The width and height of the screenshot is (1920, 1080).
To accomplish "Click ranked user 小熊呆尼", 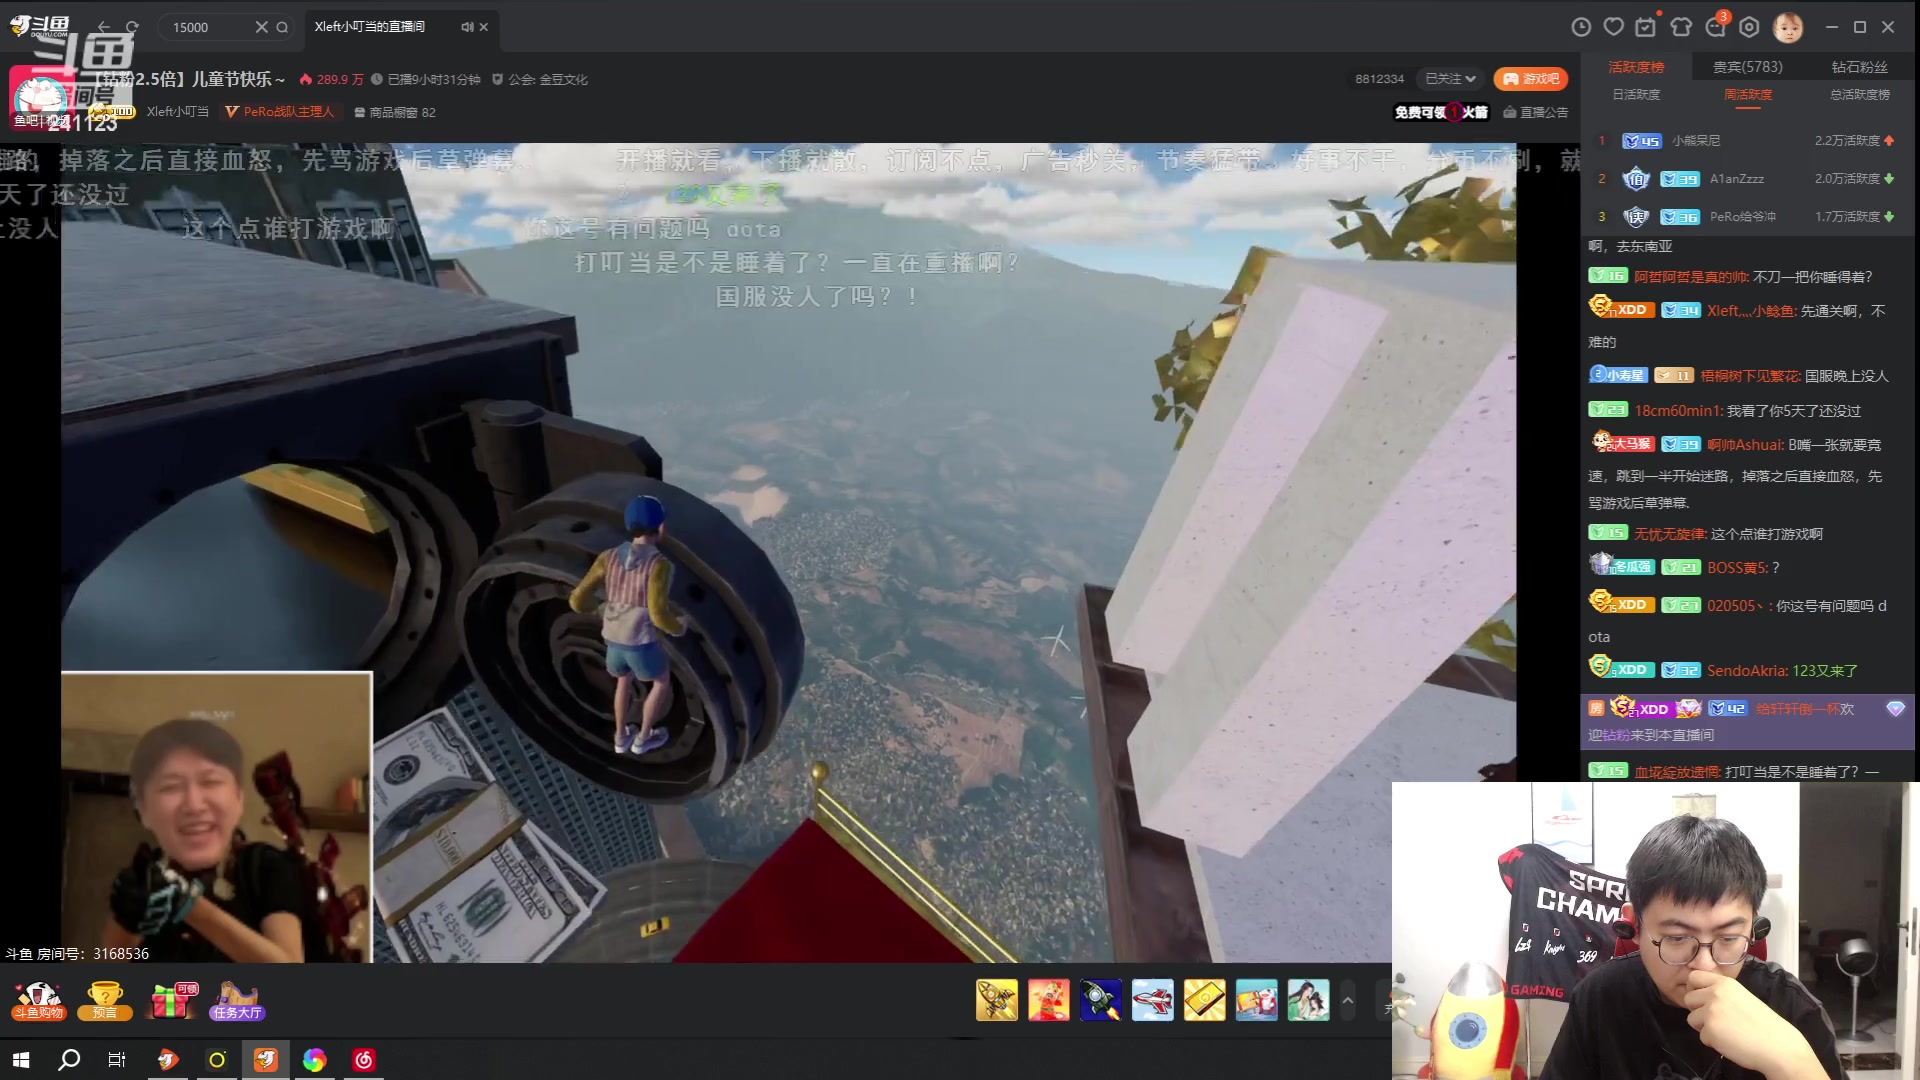I will [x=1696, y=141].
